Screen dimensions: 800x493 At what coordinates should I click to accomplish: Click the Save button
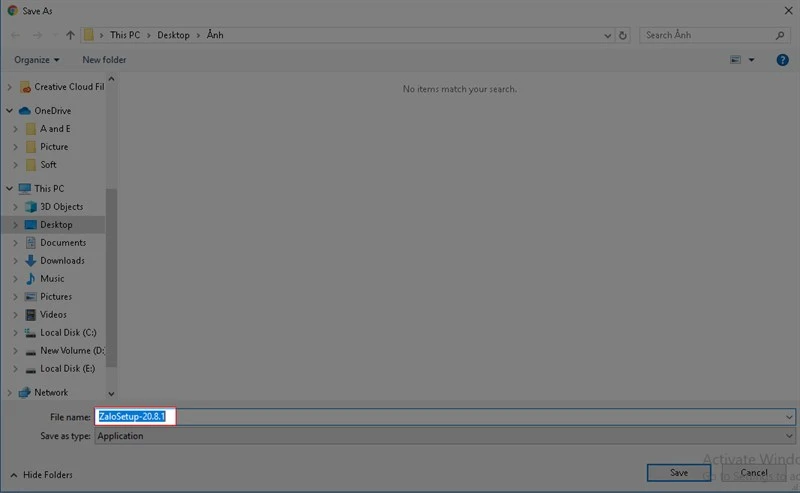[x=679, y=473]
